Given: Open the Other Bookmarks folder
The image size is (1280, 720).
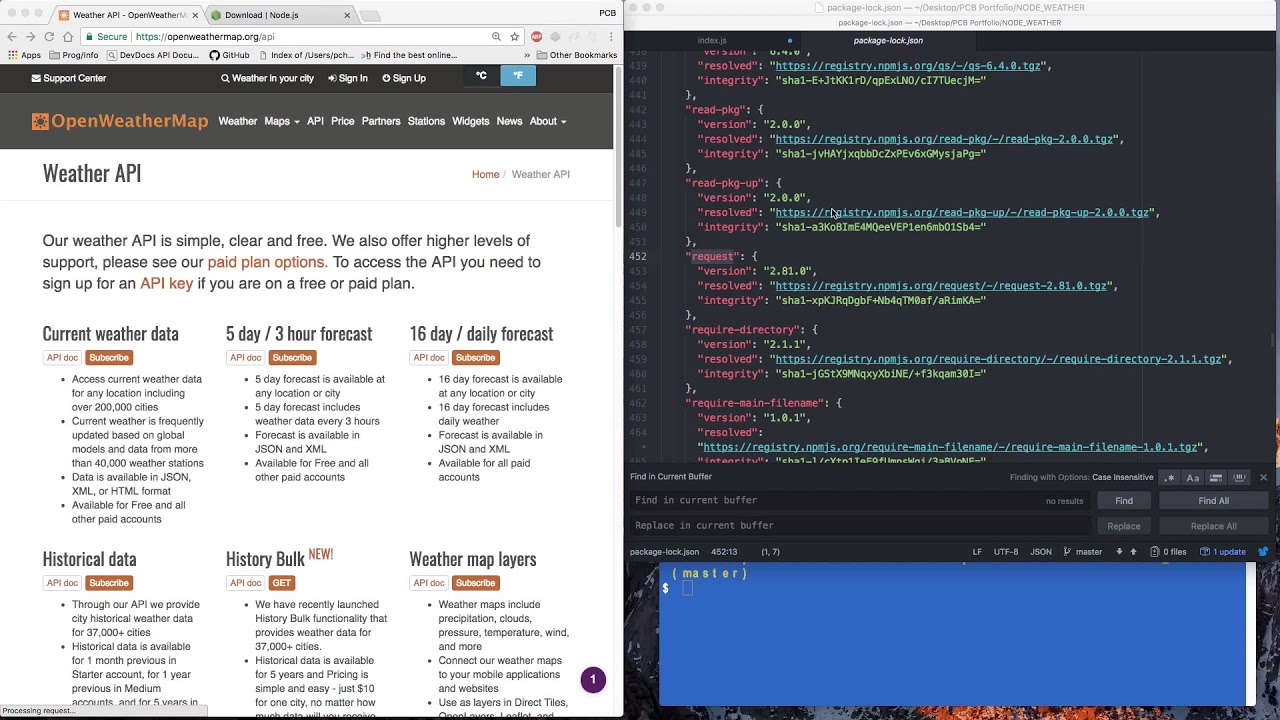Looking at the screenshot, I should pyautogui.click(x=576, y=55).
